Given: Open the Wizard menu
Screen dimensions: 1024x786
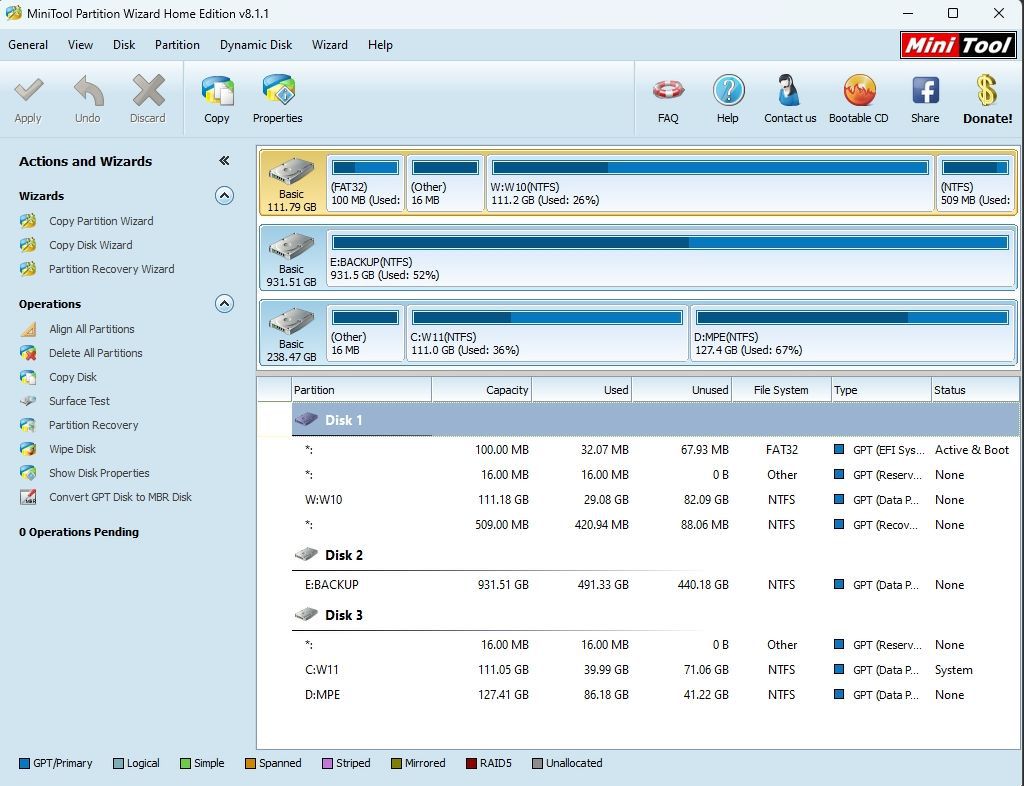Looking at the screenshot, I should [x=330, y=45].
